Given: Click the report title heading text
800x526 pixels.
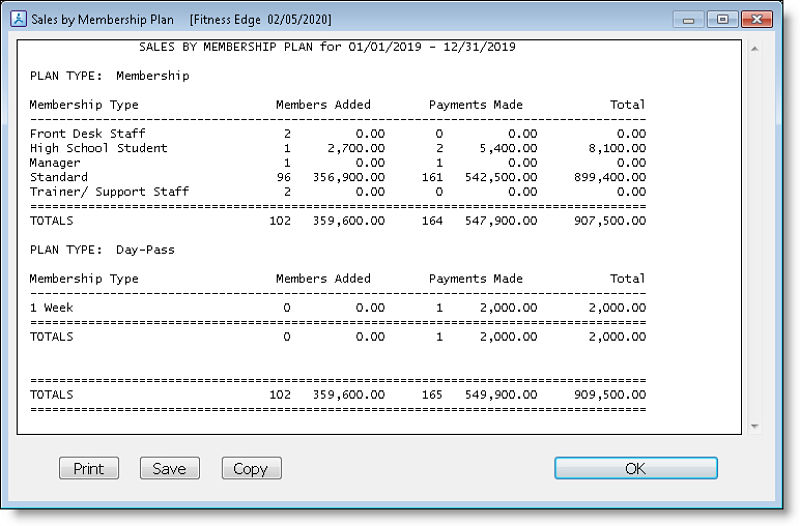Looking at the screenshot, I should click(327, 47).
